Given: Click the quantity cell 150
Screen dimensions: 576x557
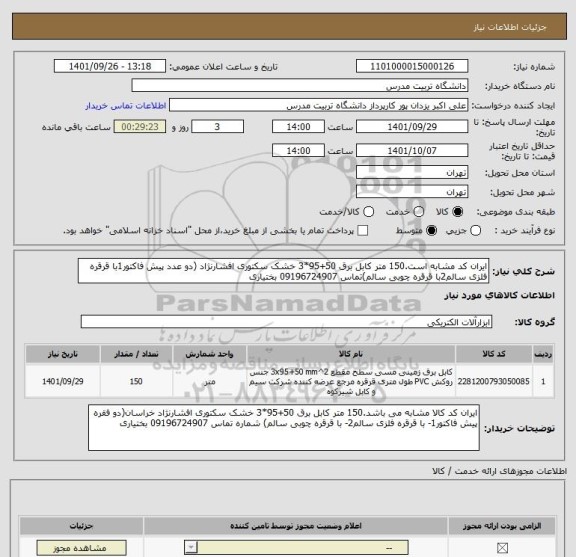Looking at the screenshot, I should [x=136, y=381].
